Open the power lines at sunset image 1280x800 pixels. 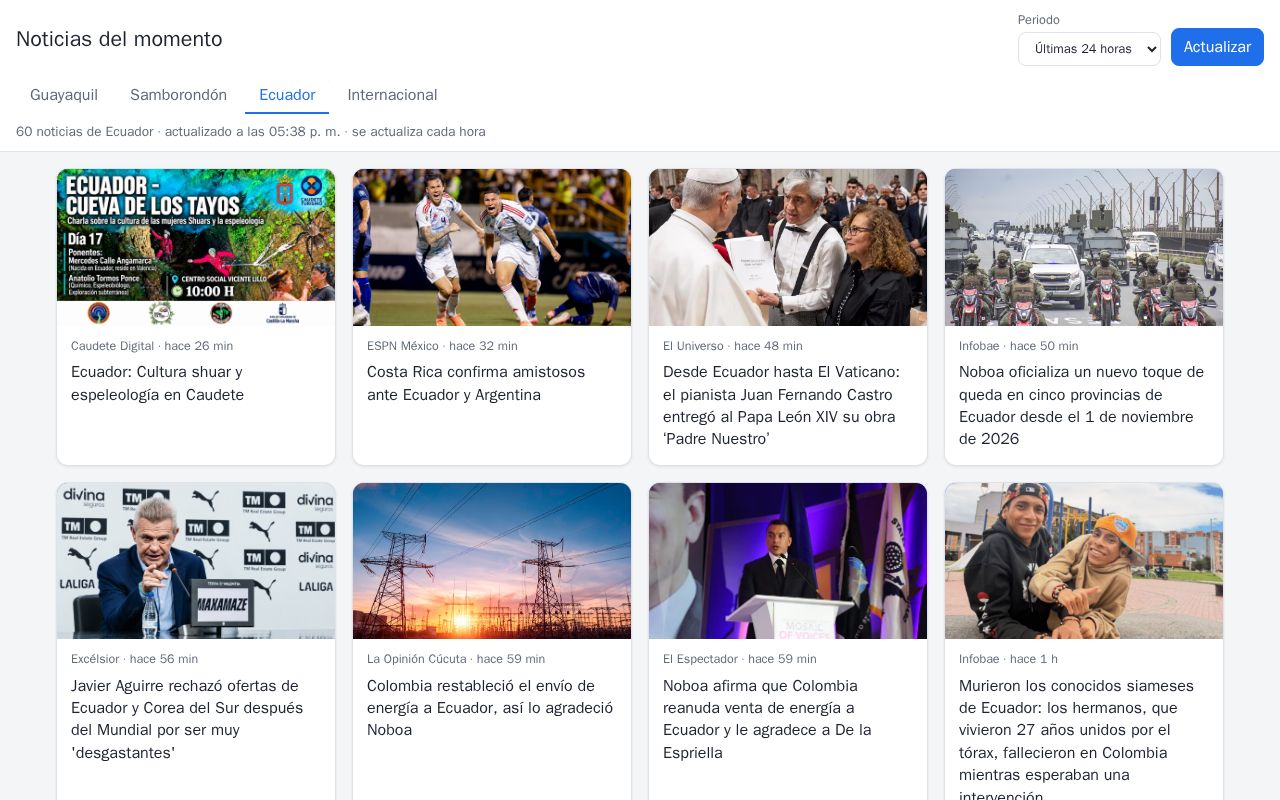[492, 561]
